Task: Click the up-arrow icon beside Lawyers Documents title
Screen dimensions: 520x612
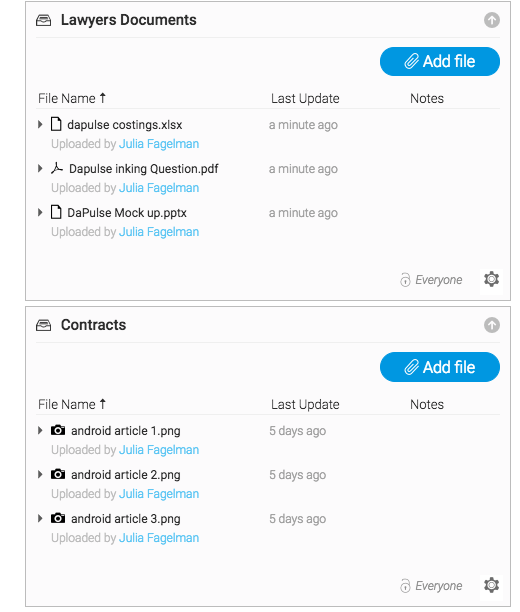Action: (x=492, y=20)
